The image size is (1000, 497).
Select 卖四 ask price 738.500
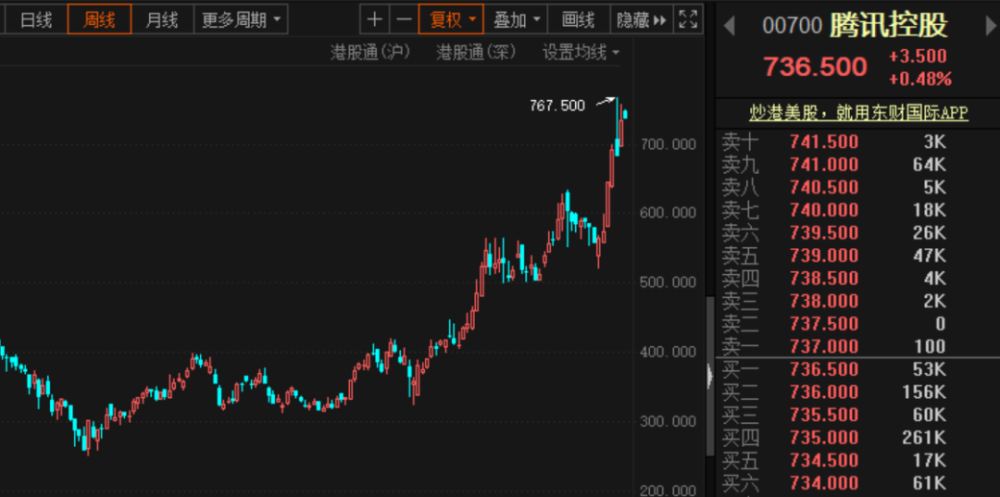click(x=824, y=278)
